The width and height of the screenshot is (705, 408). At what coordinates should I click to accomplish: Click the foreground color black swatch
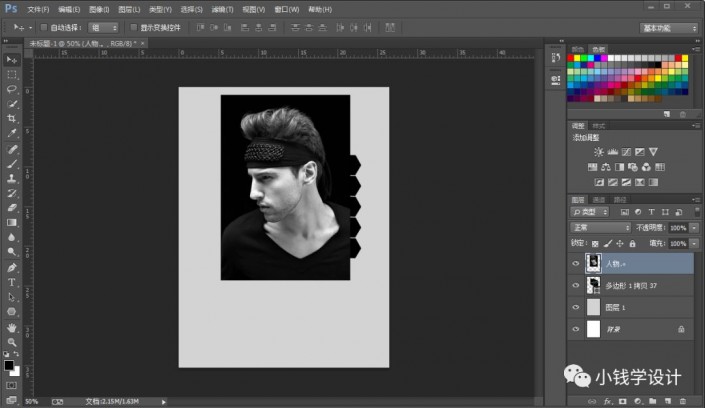click(9, 366)
